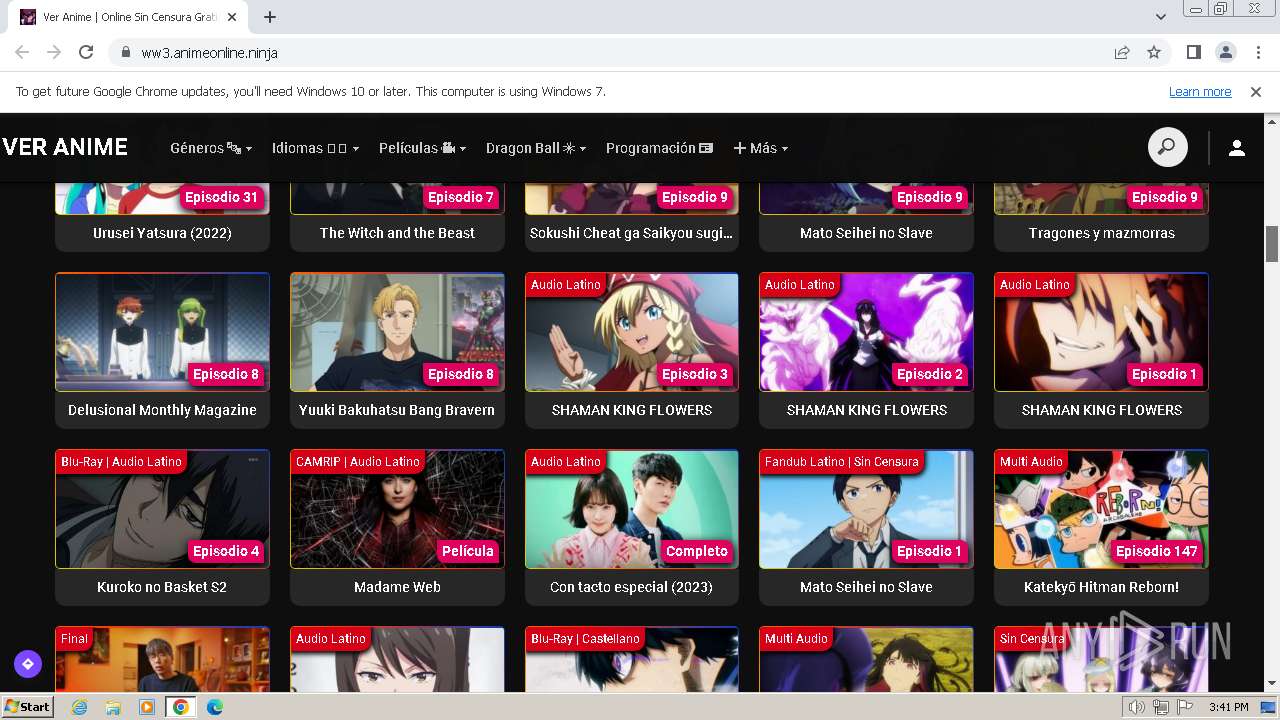Open Urusei Yatsura (2022) title link
1280x720 pixels.
coord(162,233)
